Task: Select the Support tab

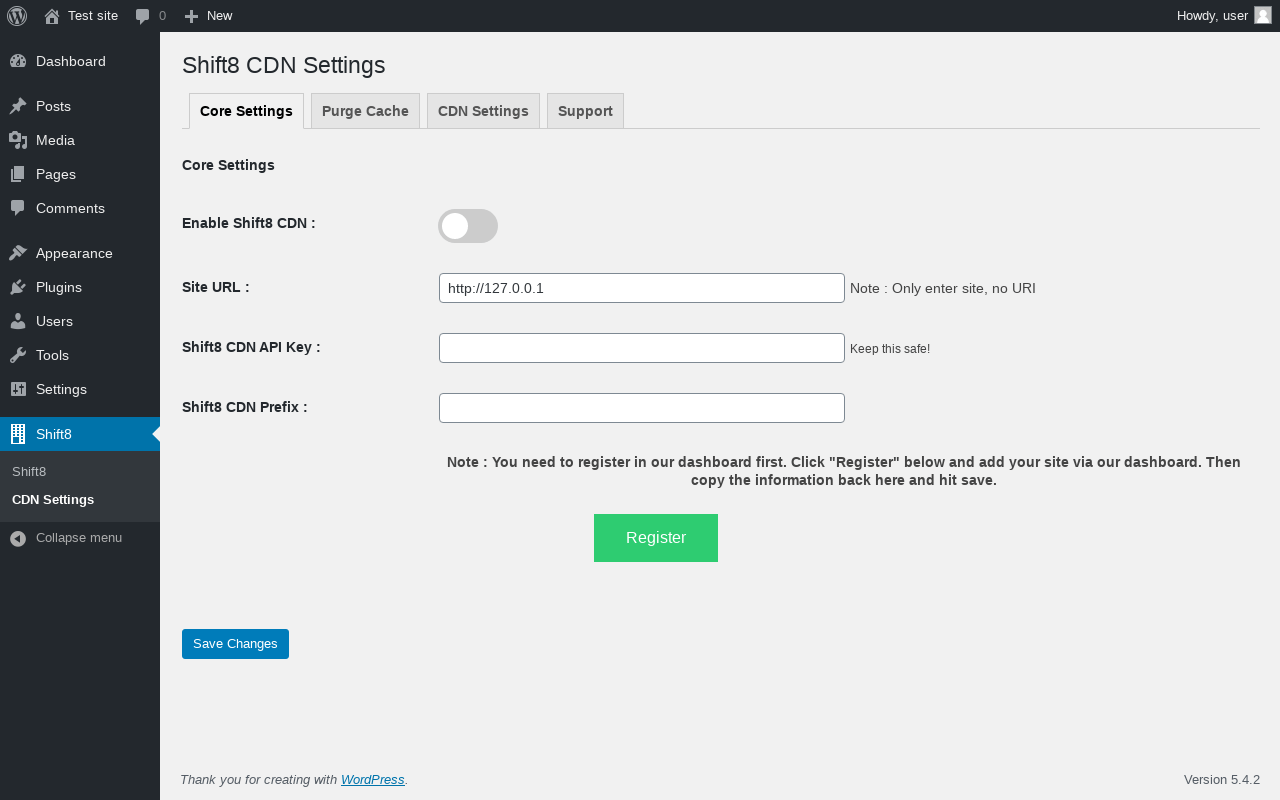Action: click(x=585, y=111)
